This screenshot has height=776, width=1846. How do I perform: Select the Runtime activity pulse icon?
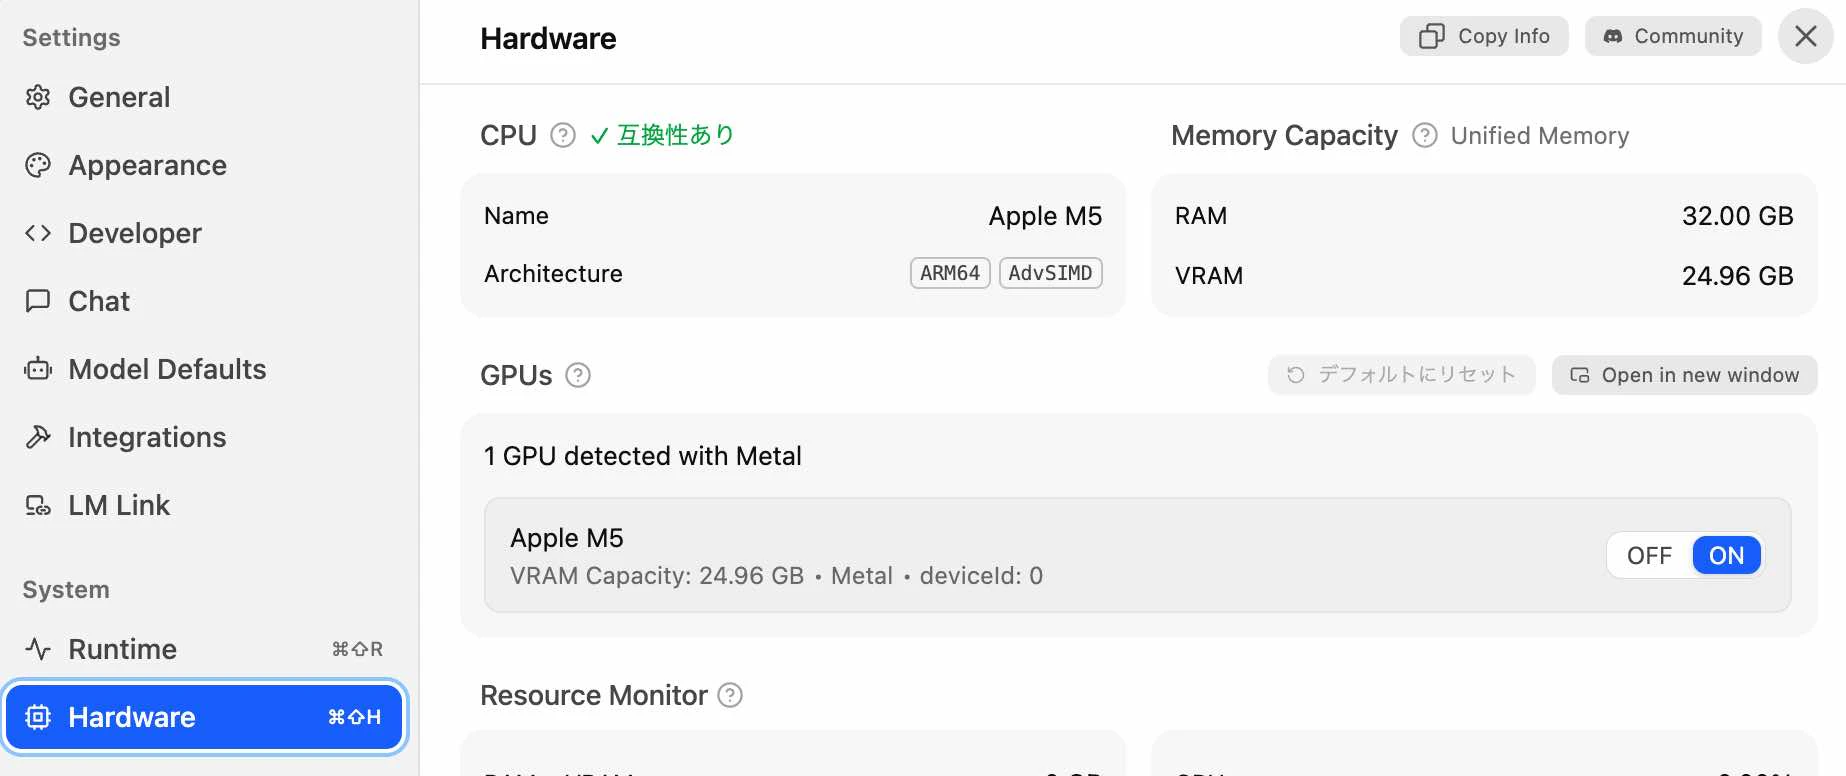(38, 649)
